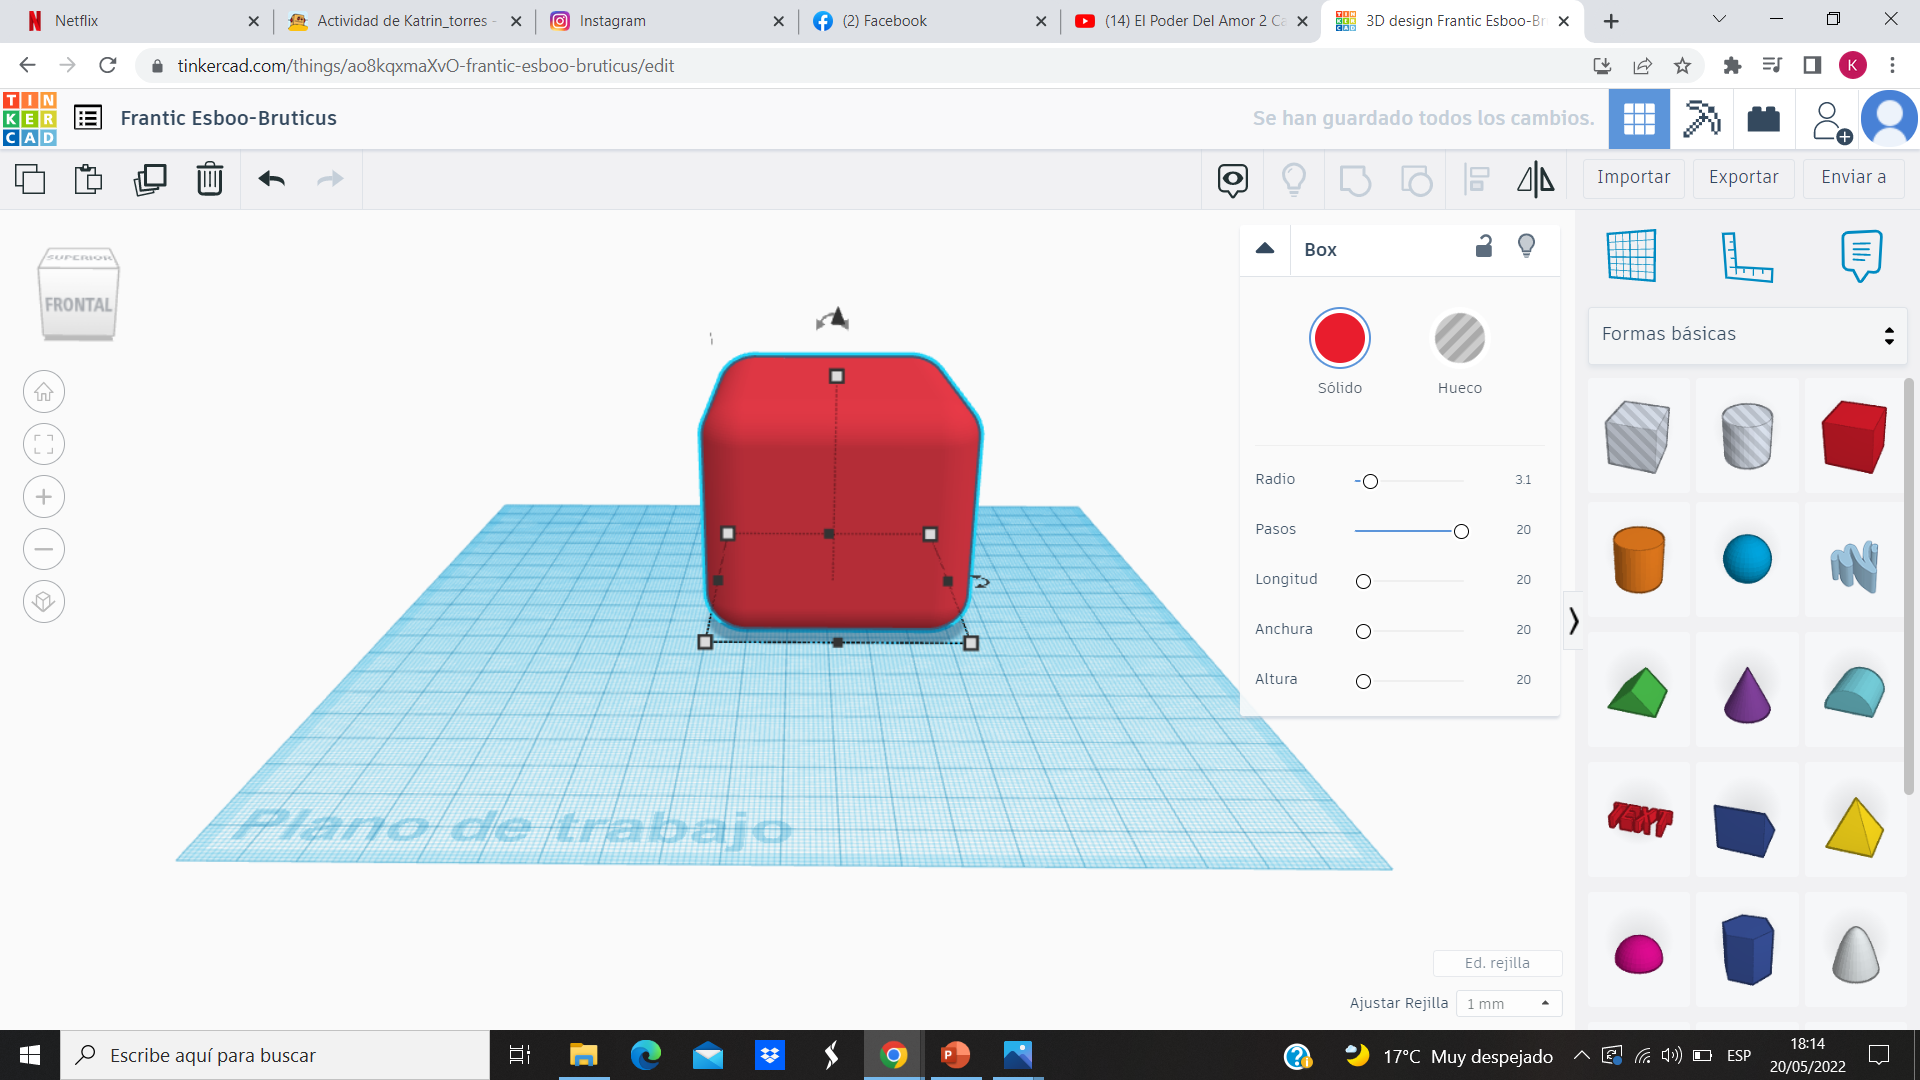Open Ajustar Rejilla 1 mm dropdown

point(1508,1003)
